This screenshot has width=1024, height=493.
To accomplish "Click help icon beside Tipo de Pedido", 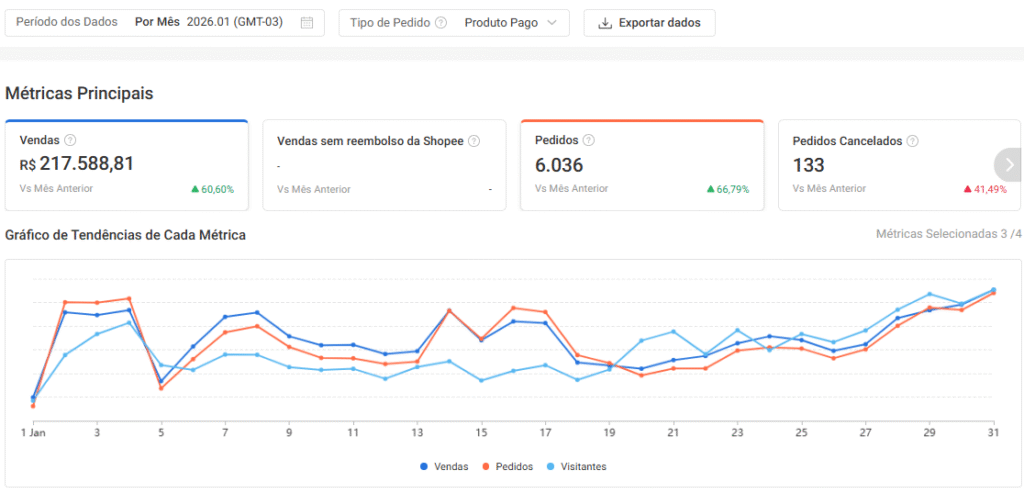I will [x=441, y=23].
